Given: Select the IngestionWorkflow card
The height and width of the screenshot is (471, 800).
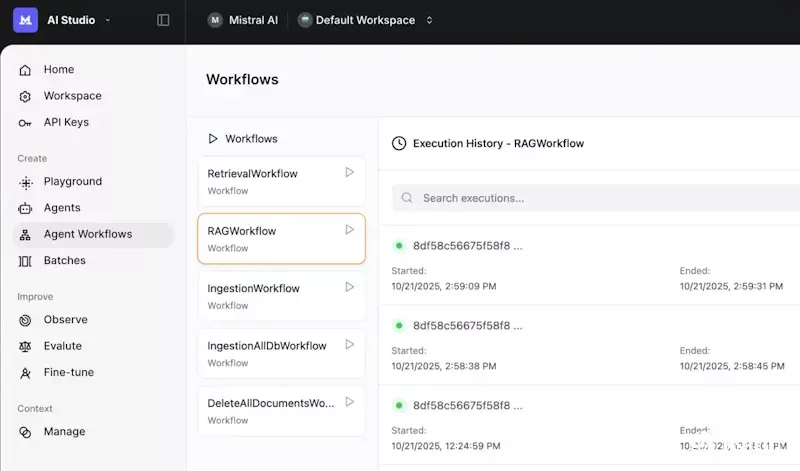Looking at the screenshot, I should point(270,296).
